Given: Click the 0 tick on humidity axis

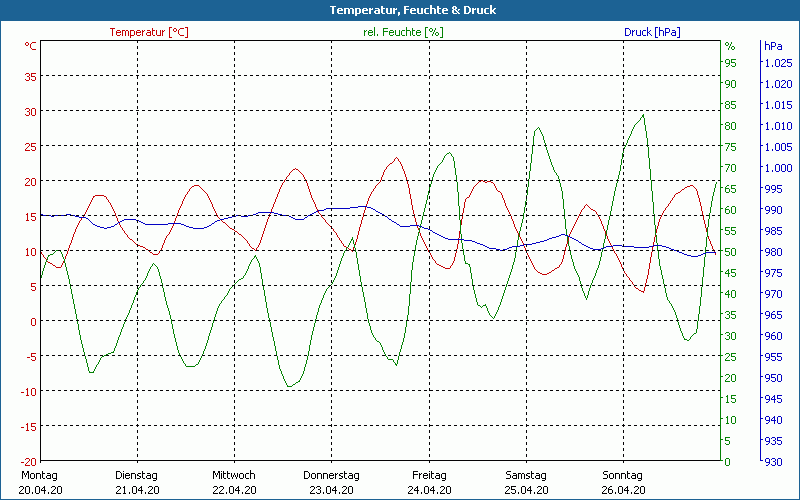Looking at the screenshot, I should 727,462.
